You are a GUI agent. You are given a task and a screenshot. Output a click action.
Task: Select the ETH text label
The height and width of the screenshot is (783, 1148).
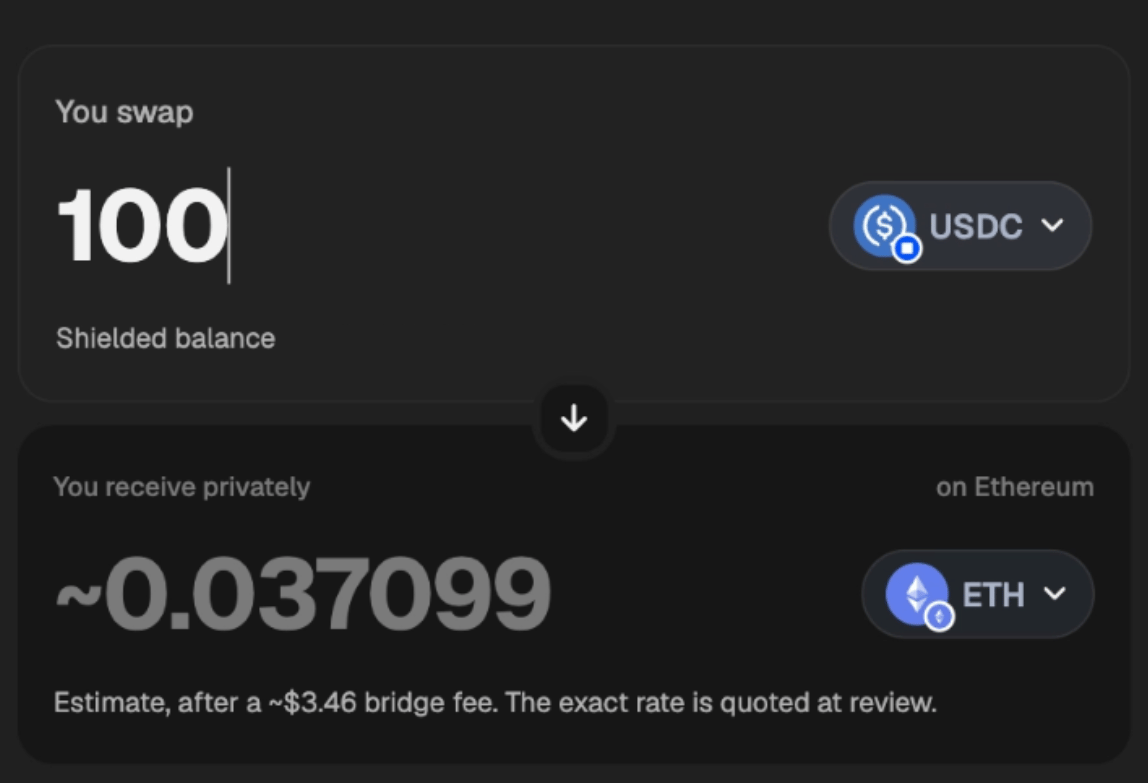click(994, 595)
